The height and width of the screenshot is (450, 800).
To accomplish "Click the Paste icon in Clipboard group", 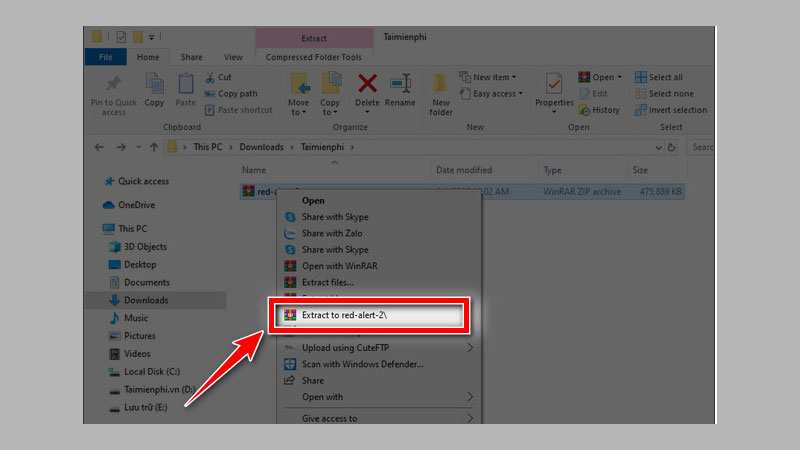I will (x=186, y=89).
